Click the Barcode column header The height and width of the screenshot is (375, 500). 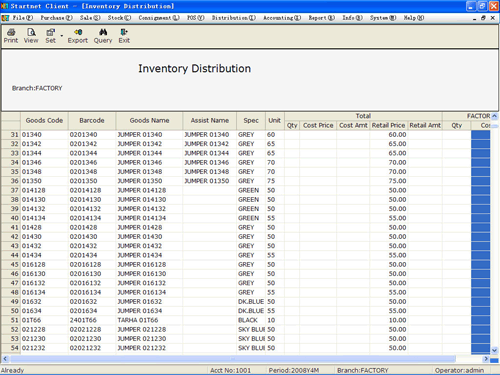click(x=92, y=121)
